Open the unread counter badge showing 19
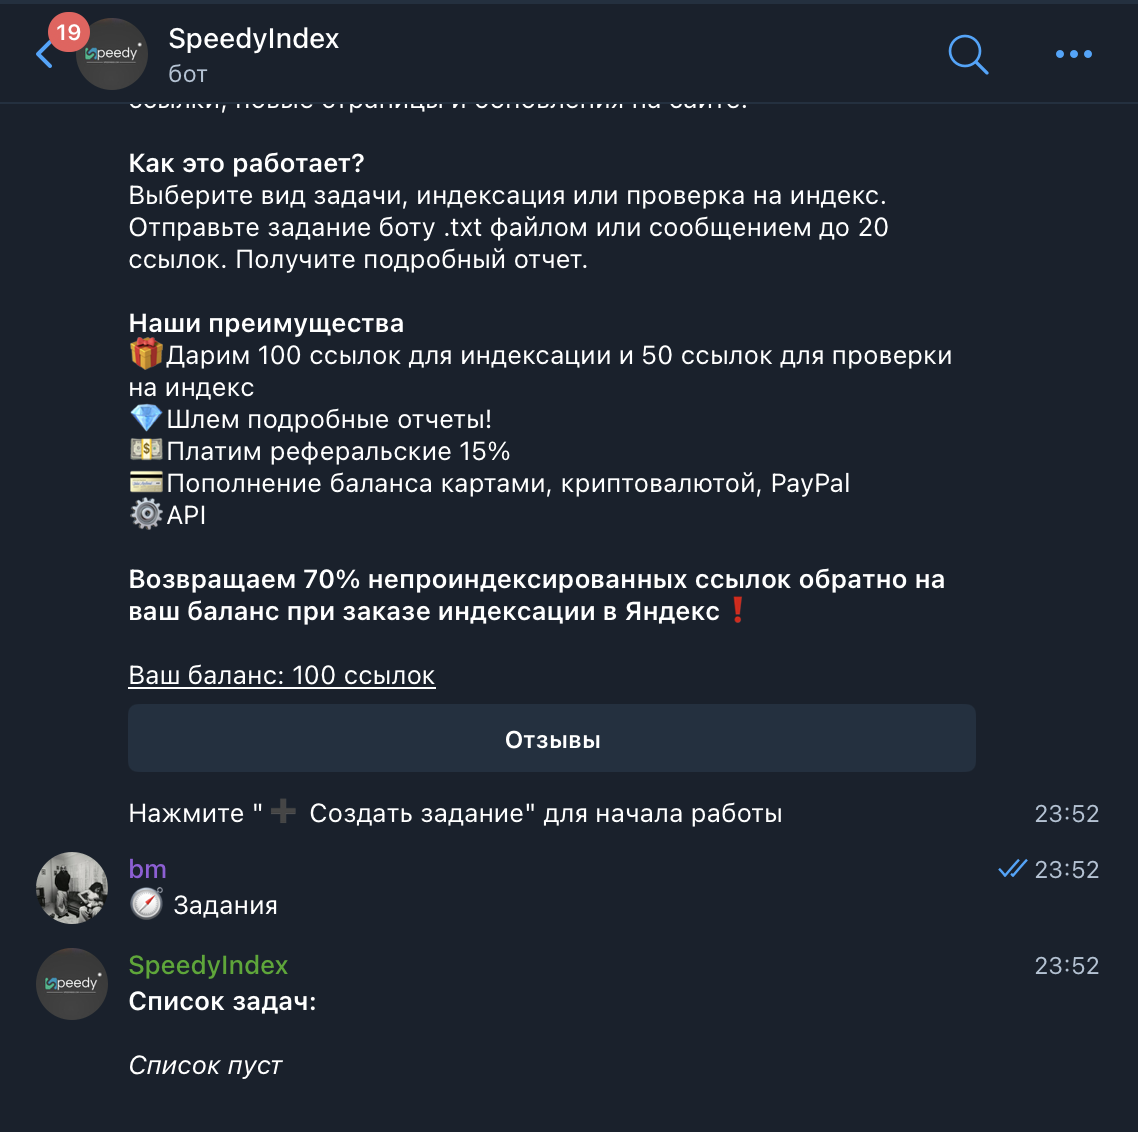Image resolution: width=1138 pixels, height=1132 pixels. 69,32
